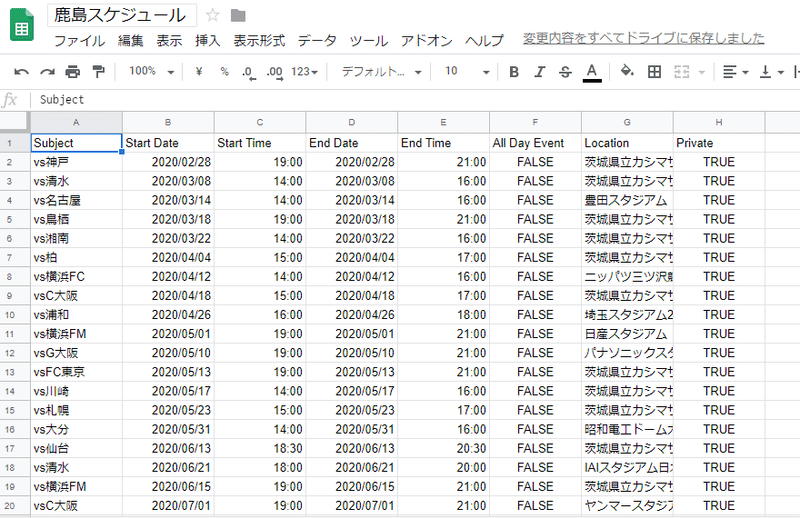Open the vertical align dropdown
800x518 pixels.
[771, 72]
